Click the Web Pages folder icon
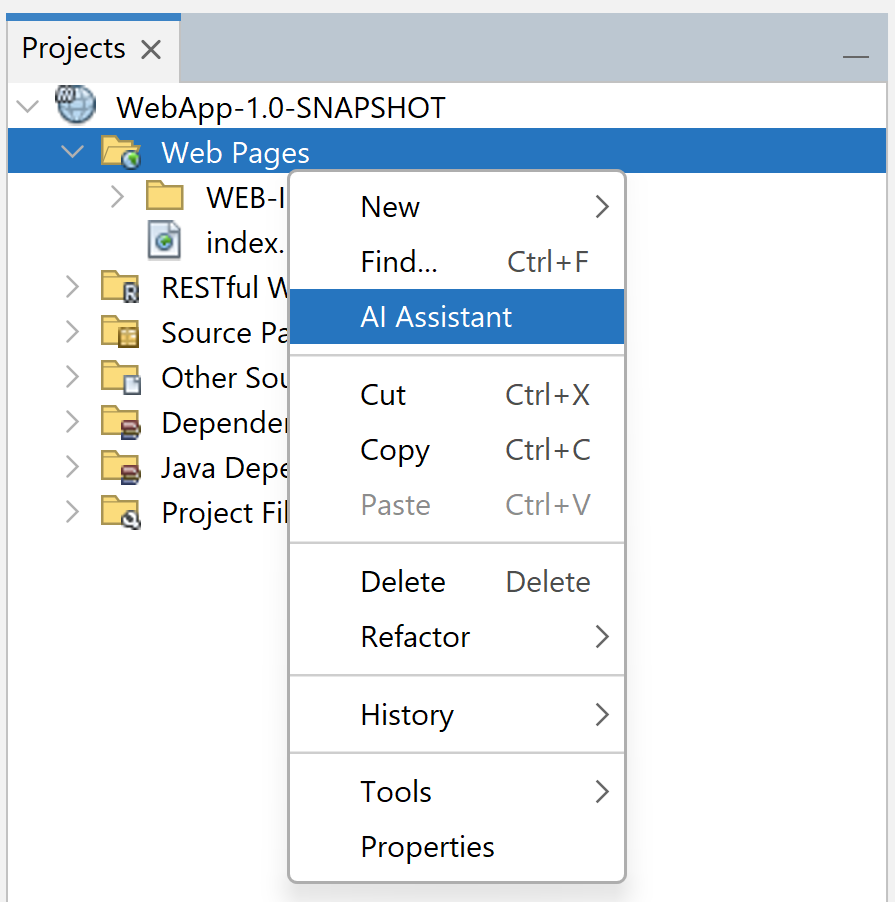Viewport: 895px width, 902px height. pos(120,153)
